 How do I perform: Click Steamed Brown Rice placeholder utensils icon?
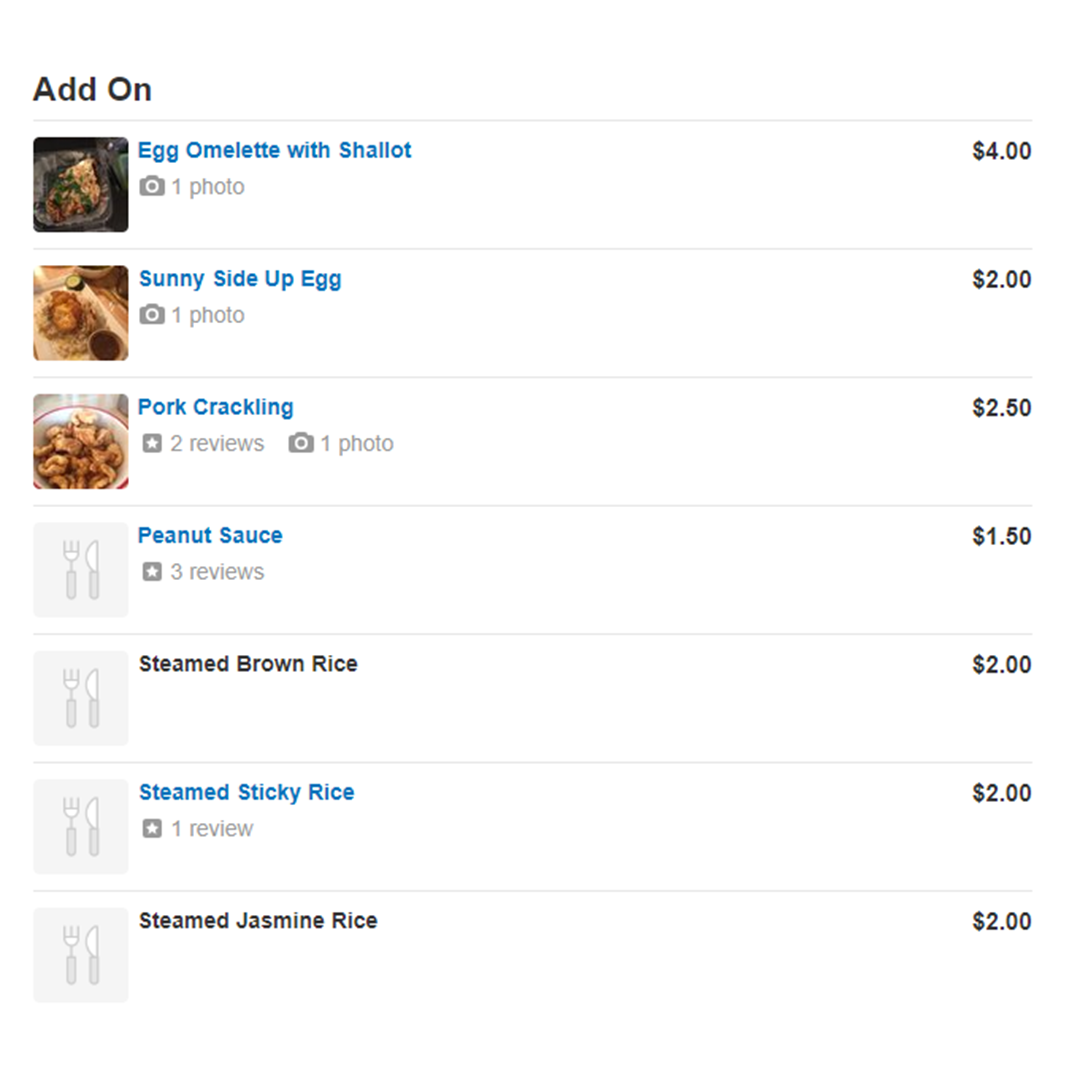[x=81, y=698]
